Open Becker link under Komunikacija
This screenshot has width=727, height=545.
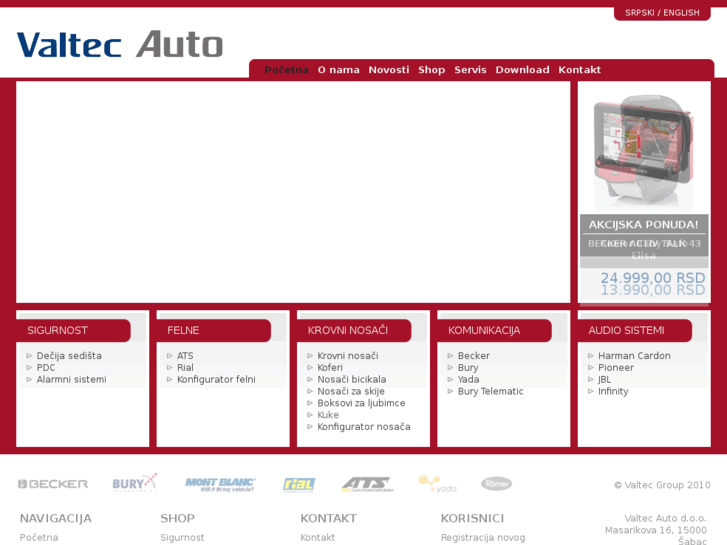pos(473,356)
